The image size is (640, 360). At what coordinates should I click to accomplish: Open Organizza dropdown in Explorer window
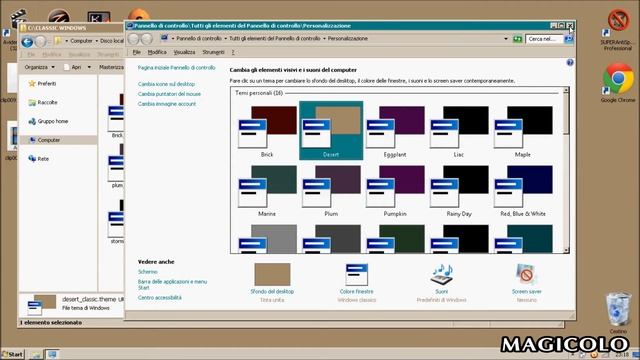(x=39, y=67)
